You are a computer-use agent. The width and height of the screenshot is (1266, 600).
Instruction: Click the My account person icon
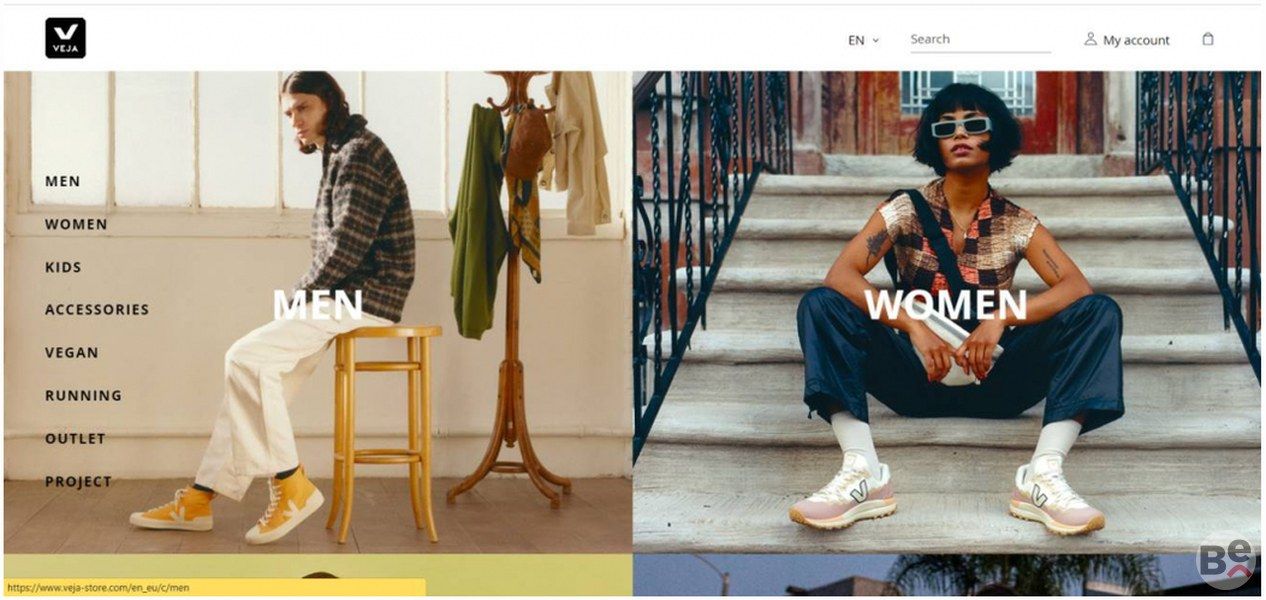click(1090, 39)
